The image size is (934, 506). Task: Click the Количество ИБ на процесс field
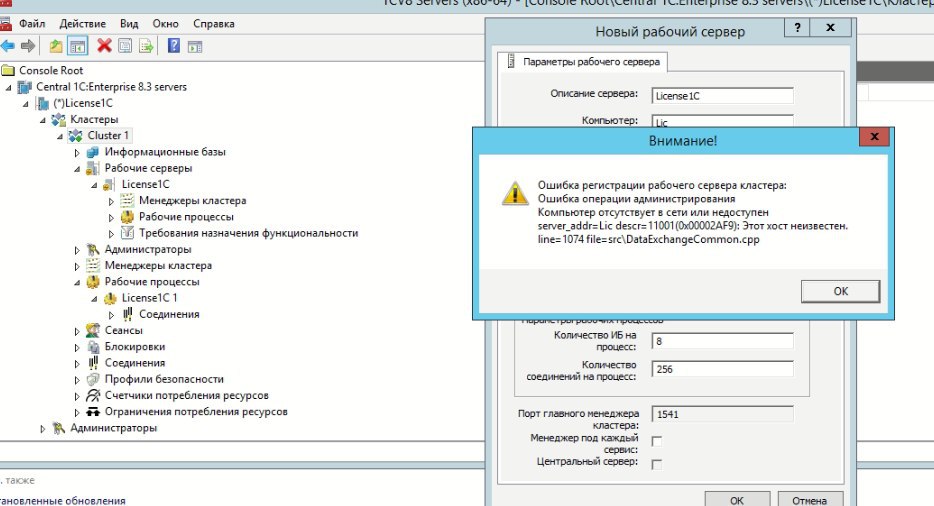click(x=723, y=341)
